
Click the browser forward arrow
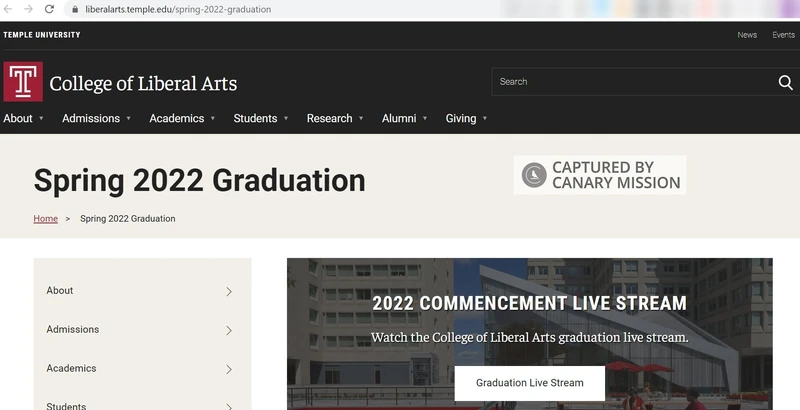coord(29,9)
